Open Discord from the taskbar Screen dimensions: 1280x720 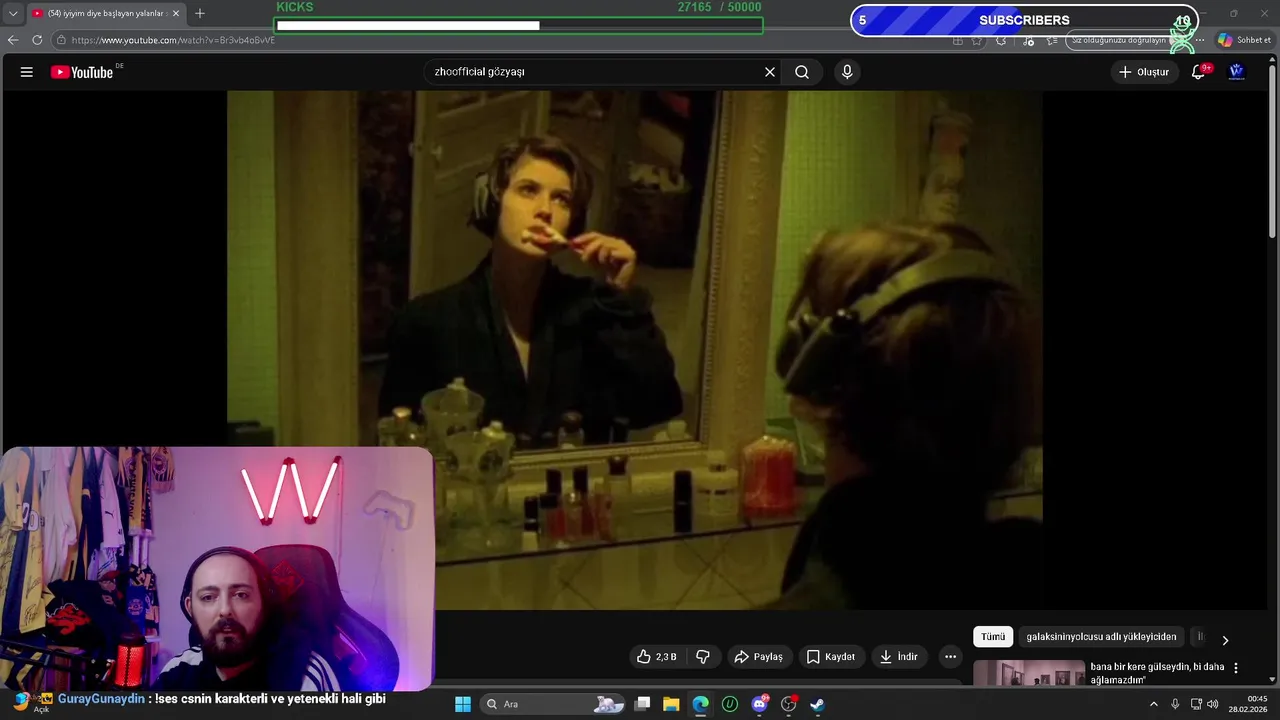tap(760, 704)
